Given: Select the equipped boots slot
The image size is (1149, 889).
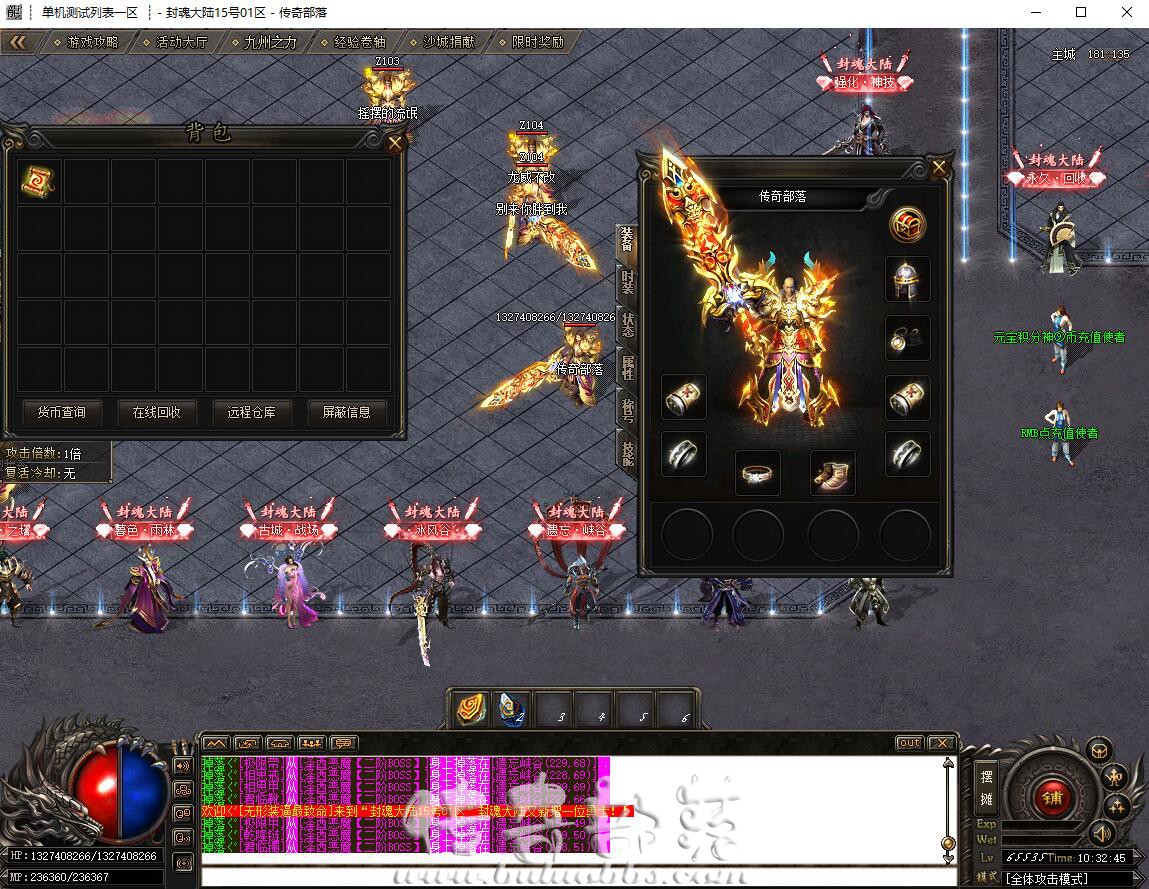Looking at the screenshot, I should tap(832, 473).
